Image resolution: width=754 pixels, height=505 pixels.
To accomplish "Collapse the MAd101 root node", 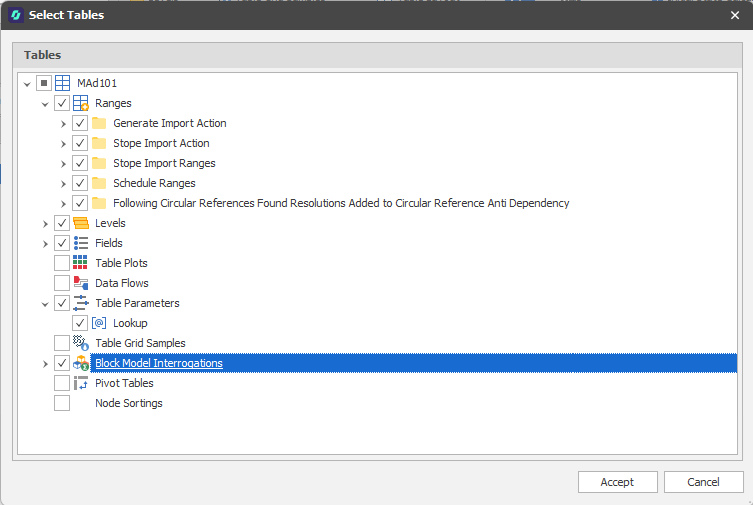I will [27, 83].
